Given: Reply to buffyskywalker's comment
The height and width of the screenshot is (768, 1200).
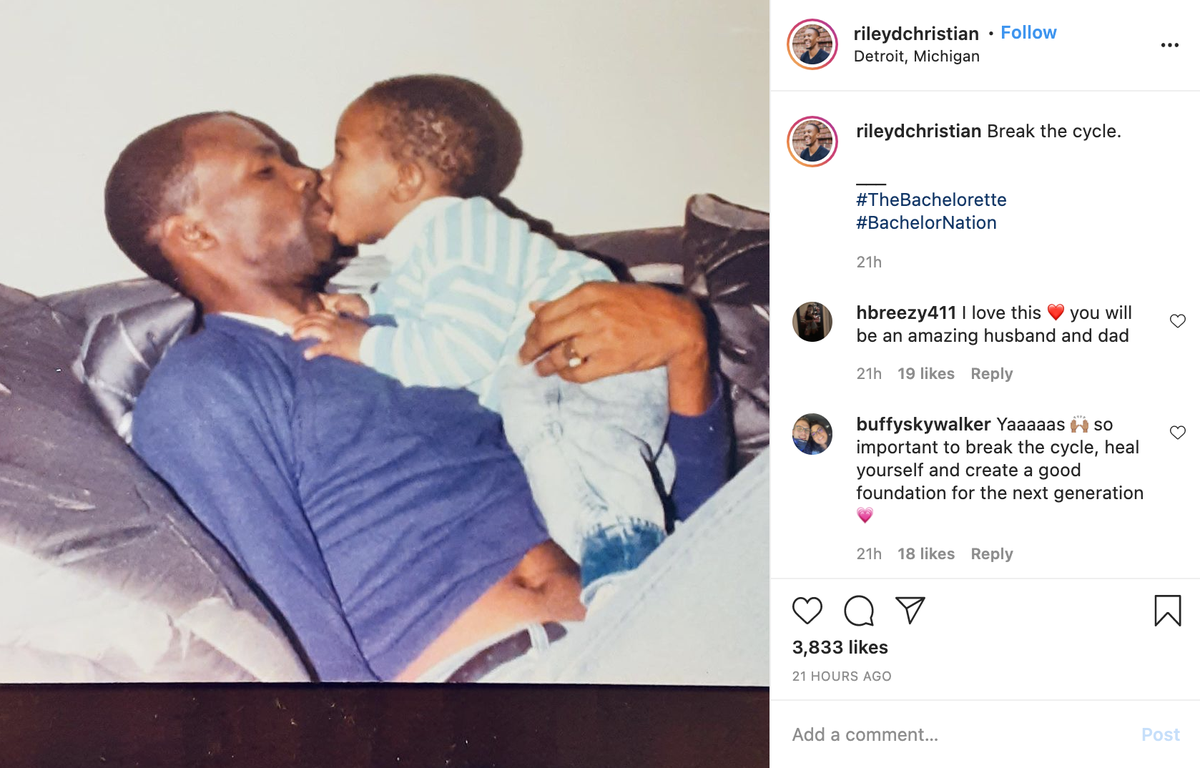Looking at the screenshot, I should tap(991, 553).
